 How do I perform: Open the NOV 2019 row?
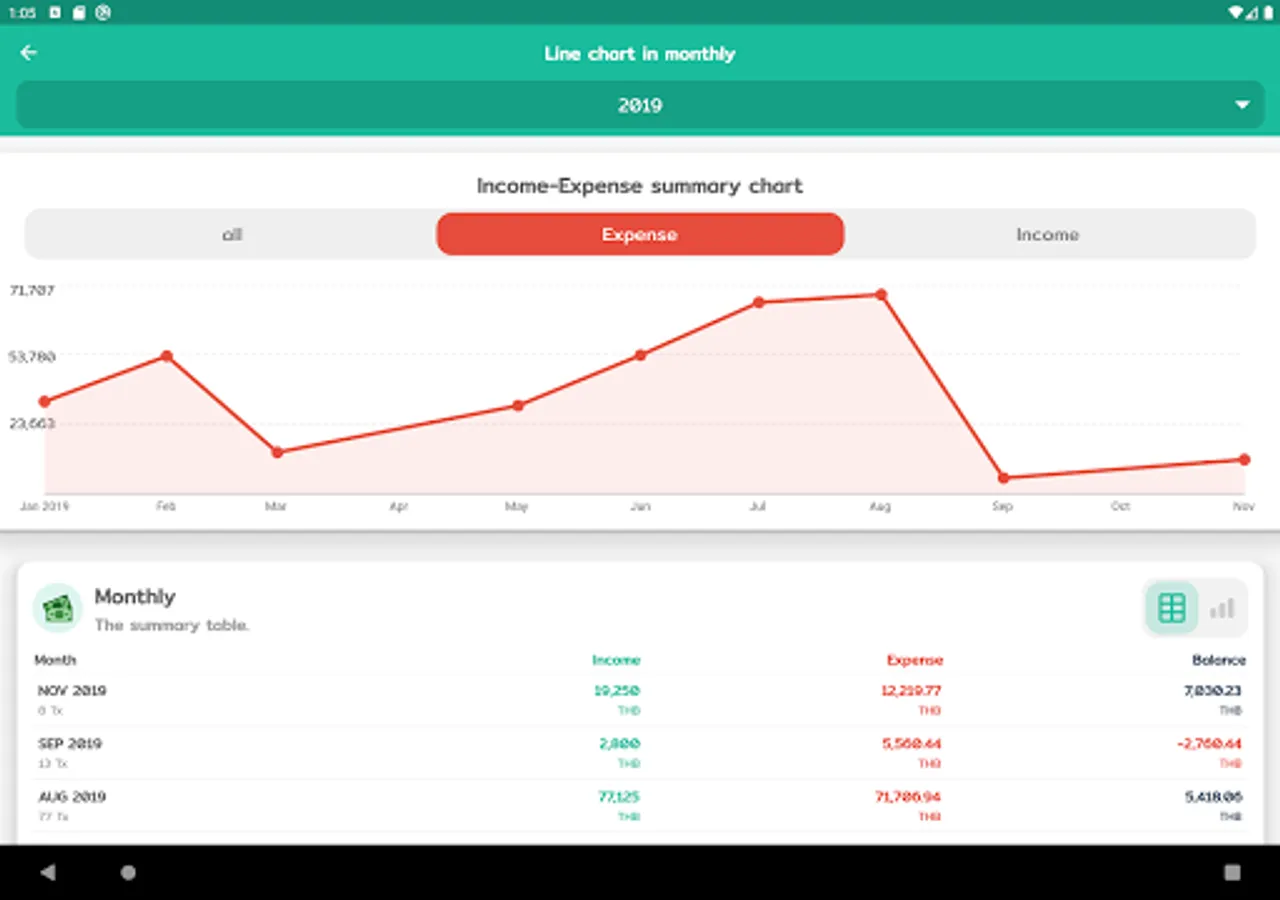[640, 700]
